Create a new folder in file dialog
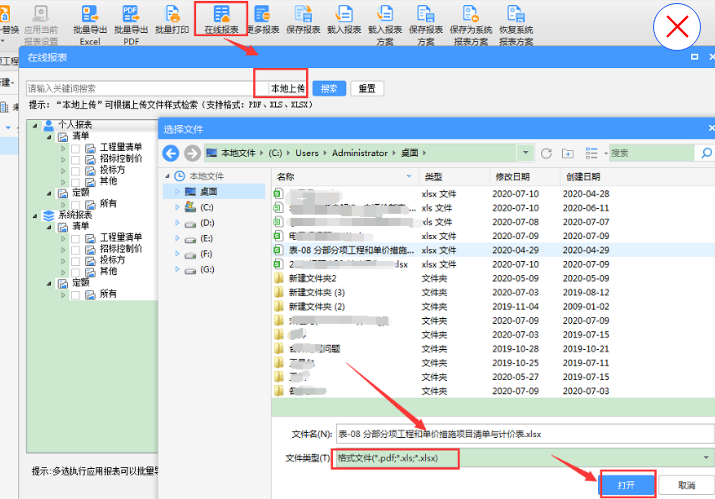This screenshot has width=715, height=499. coord(568,153)
